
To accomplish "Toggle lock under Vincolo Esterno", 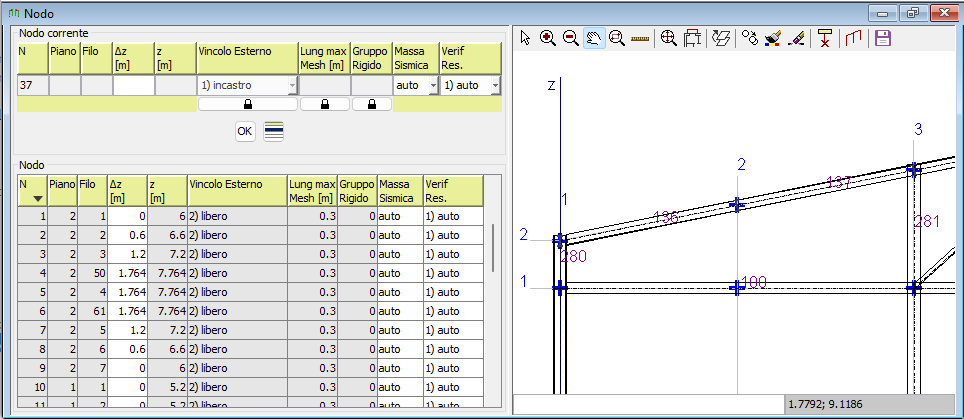I will click(248, 104).
